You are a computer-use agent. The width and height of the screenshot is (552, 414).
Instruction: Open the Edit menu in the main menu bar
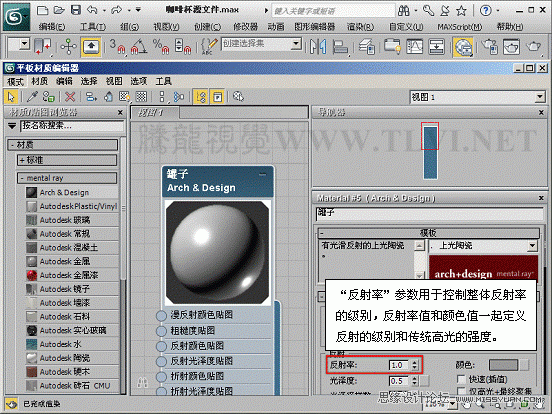[52, 27]
